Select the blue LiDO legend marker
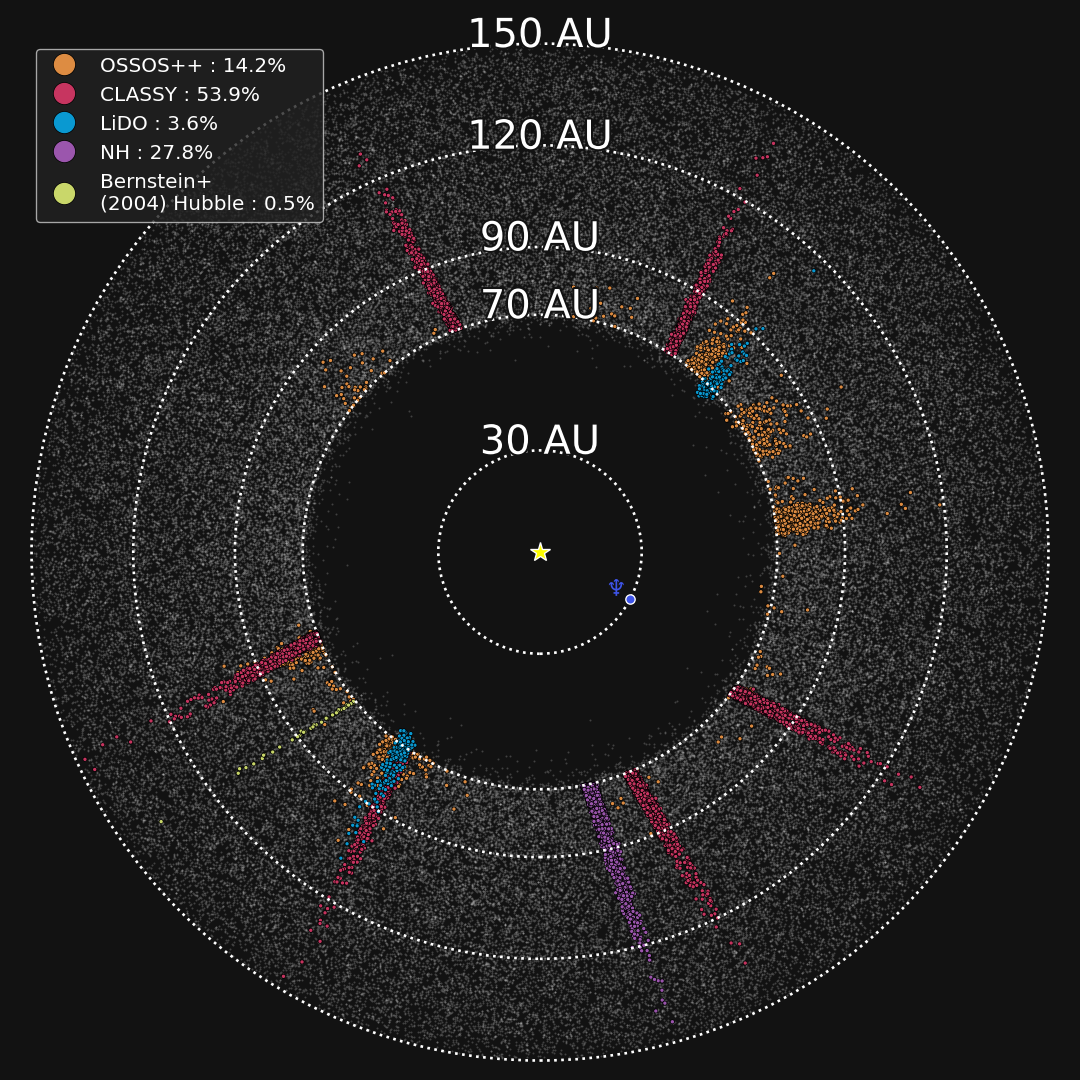 pyautogui.click(x=64, y=123)
